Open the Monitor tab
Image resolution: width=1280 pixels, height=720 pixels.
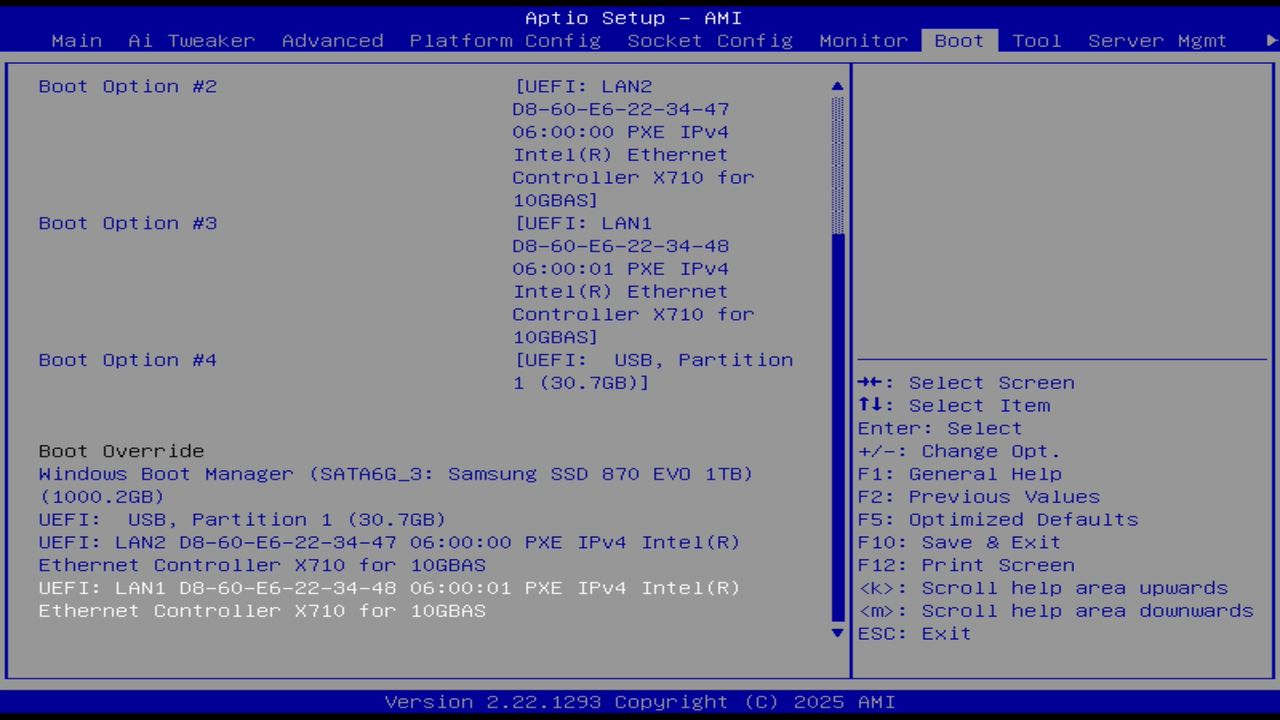[863, 41]
